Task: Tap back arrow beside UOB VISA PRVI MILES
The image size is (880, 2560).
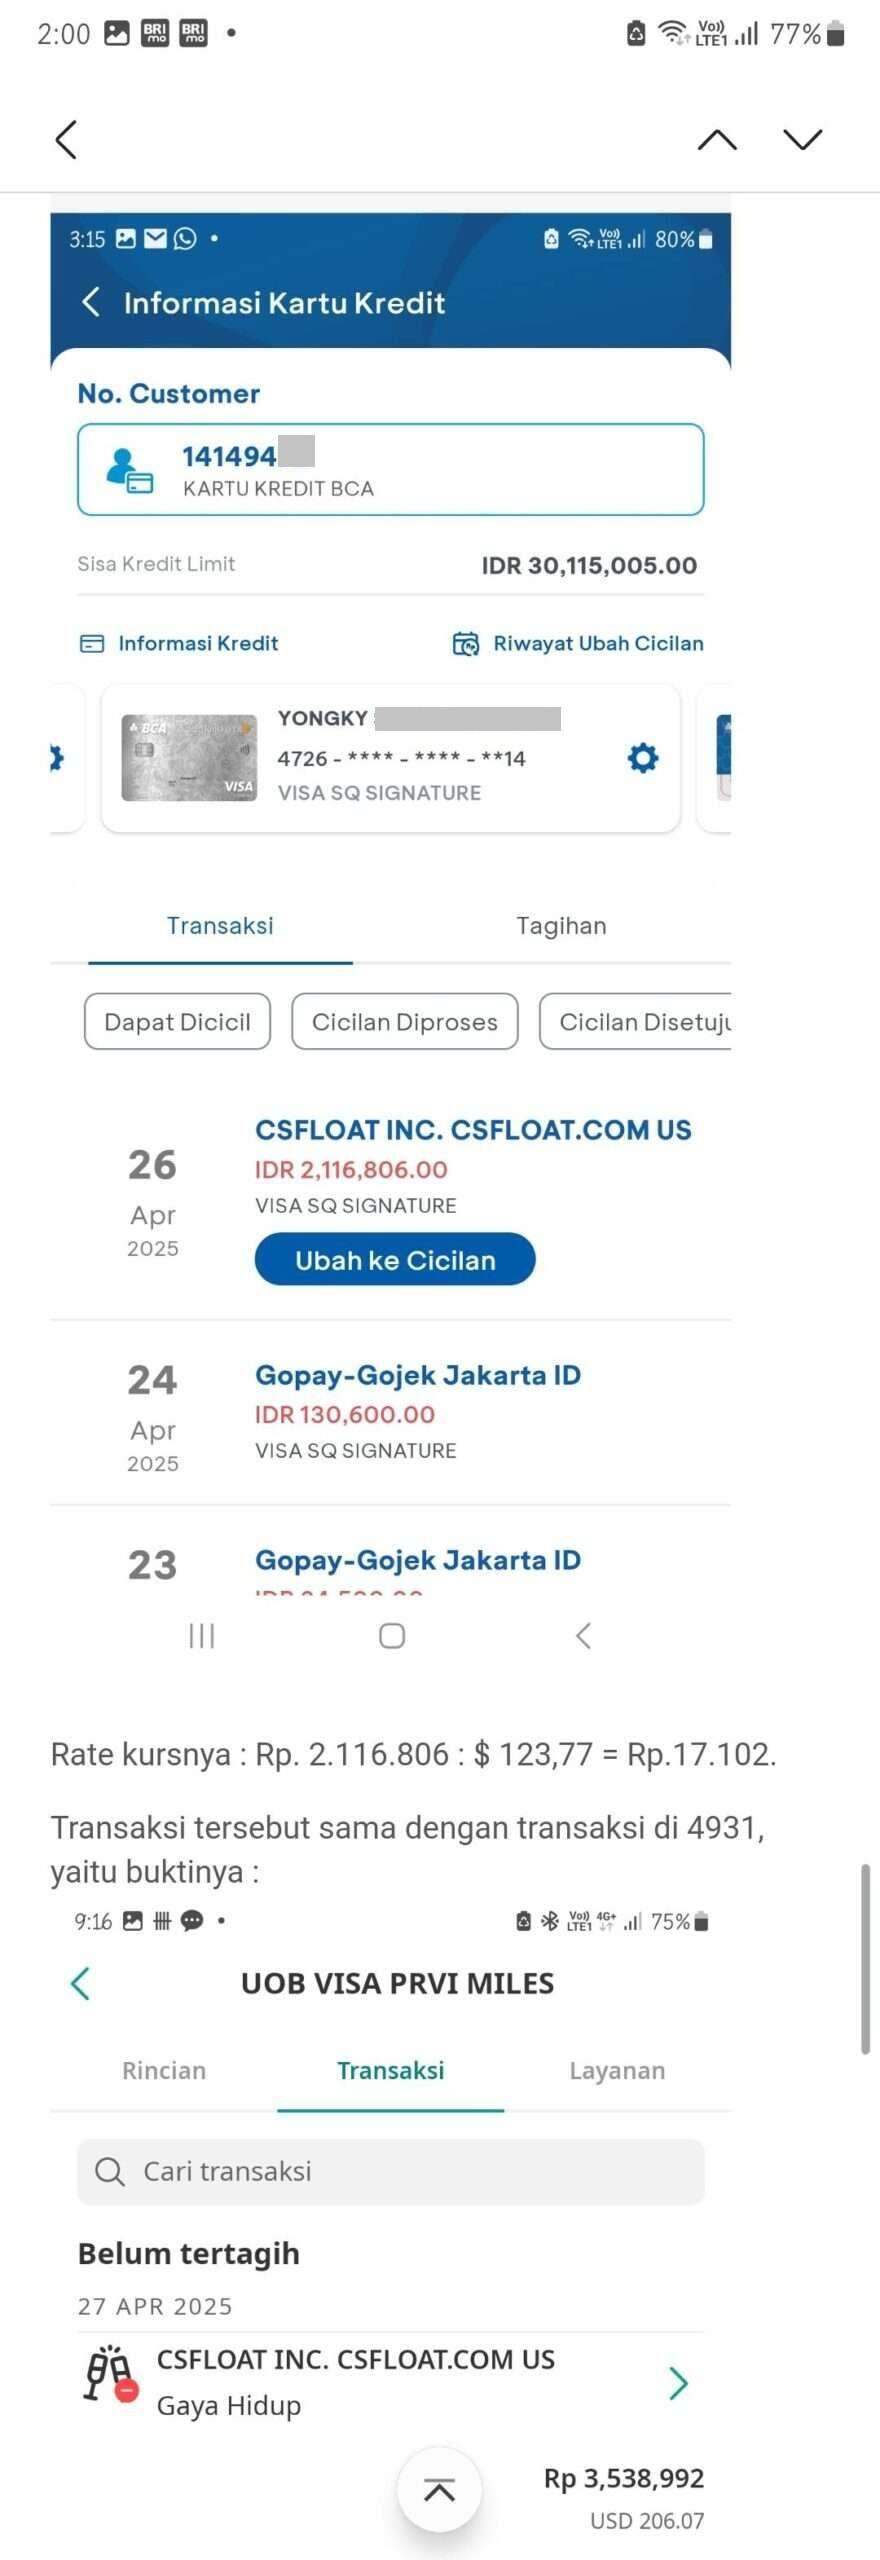Action: 81,1983
